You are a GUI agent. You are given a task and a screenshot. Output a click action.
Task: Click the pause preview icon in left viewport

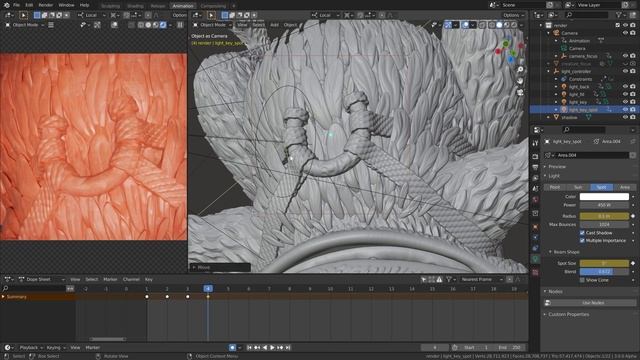coord(180,25)
